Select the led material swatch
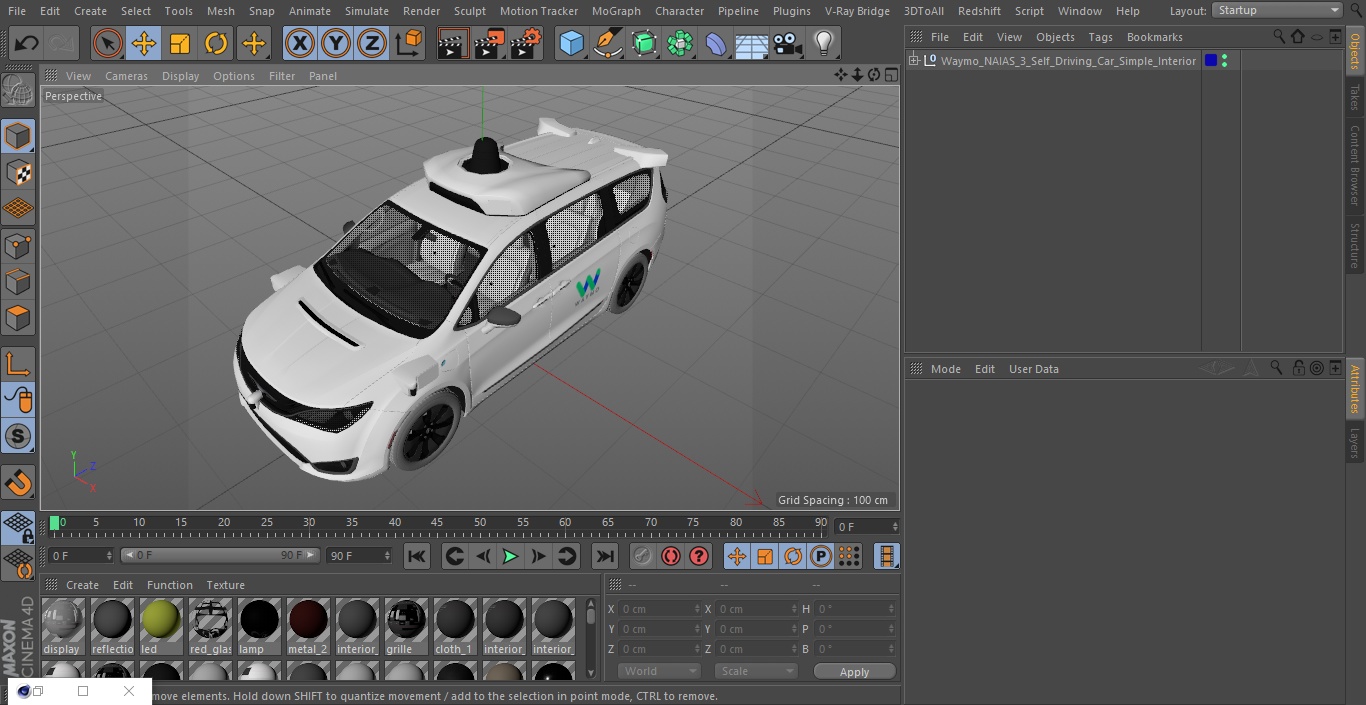Viewport: 1366px width, 705px height. click(x=161, y=627)
